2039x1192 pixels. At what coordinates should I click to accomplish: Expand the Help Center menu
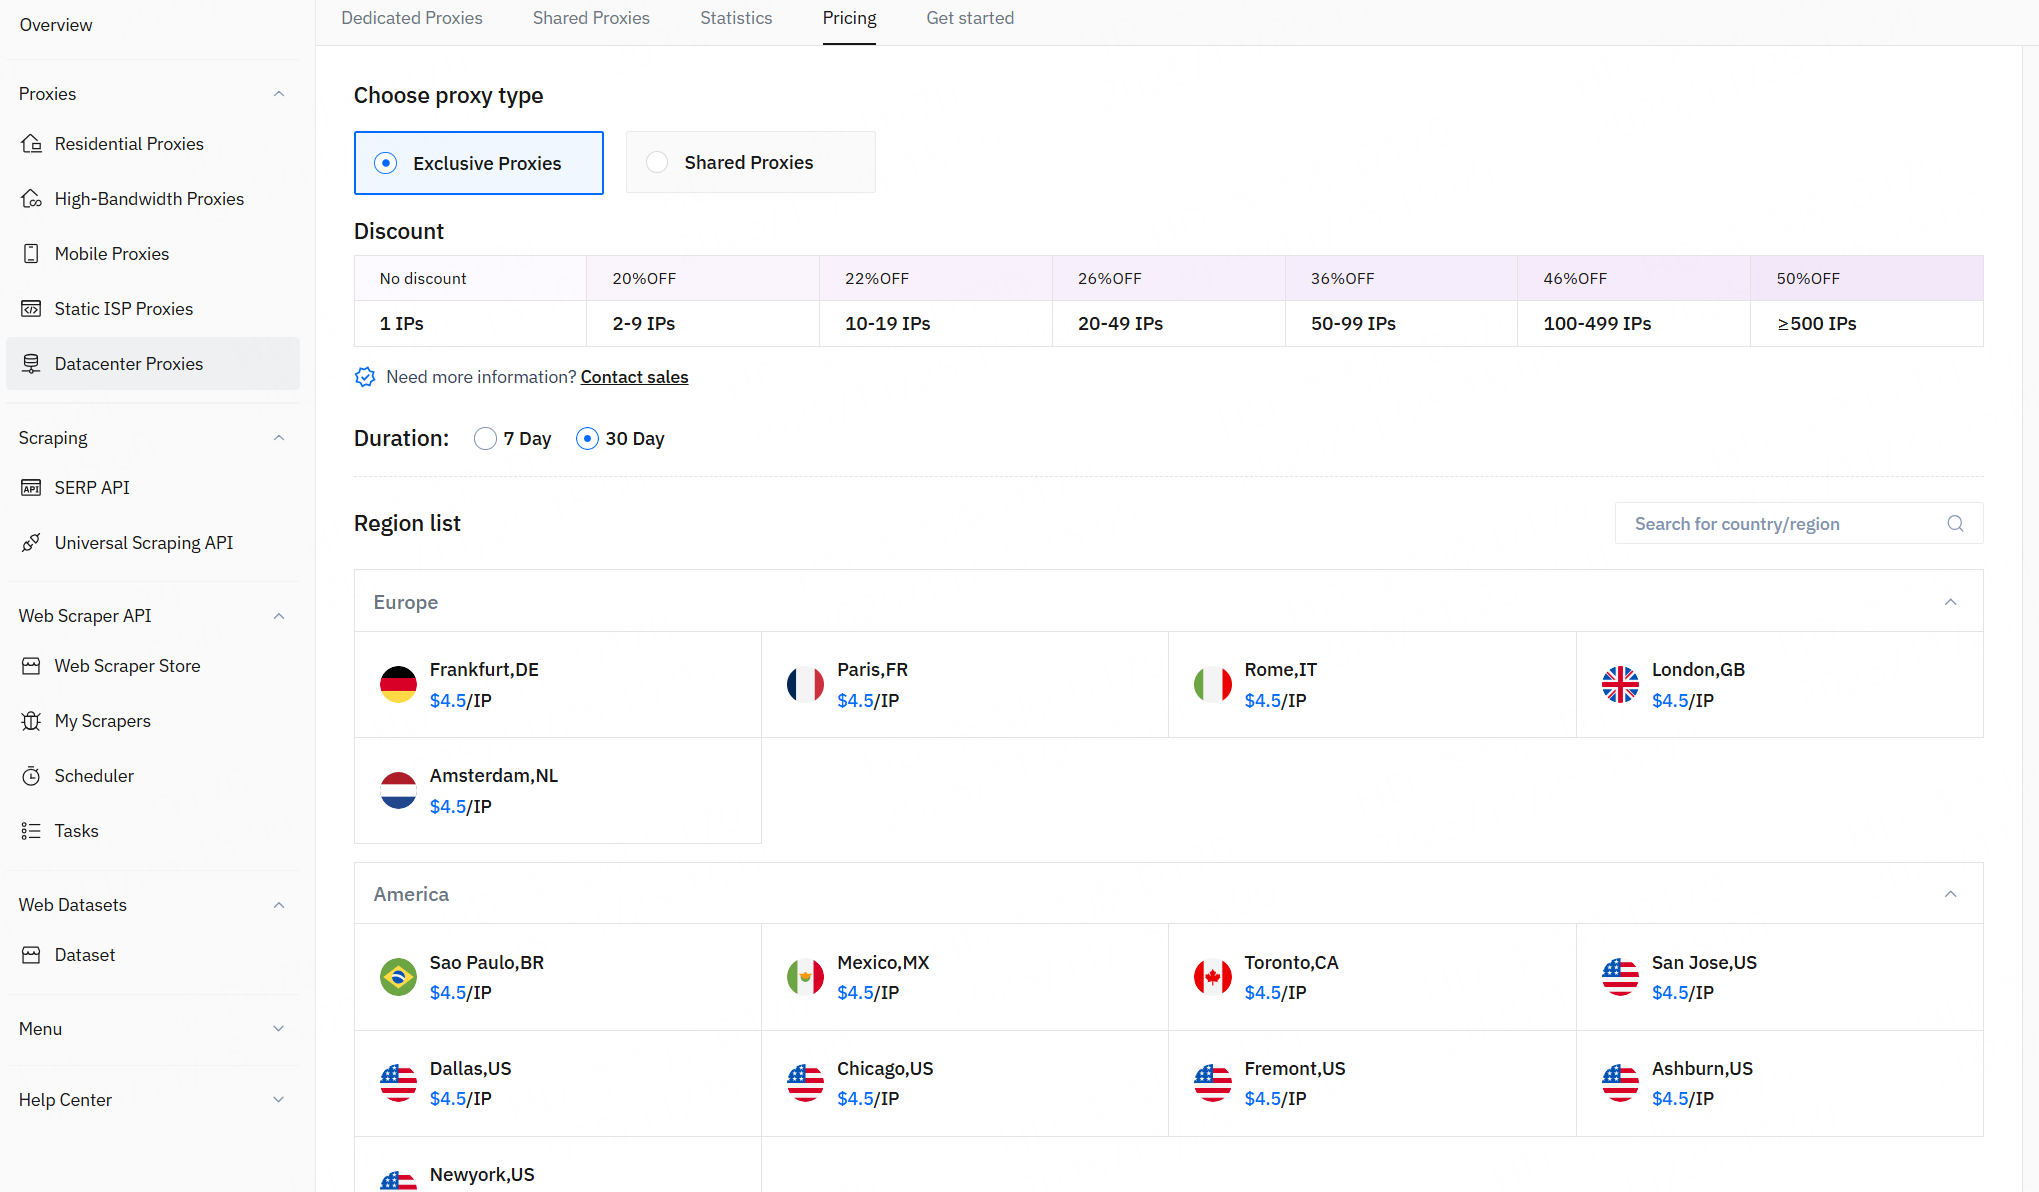click(278, 1100)
